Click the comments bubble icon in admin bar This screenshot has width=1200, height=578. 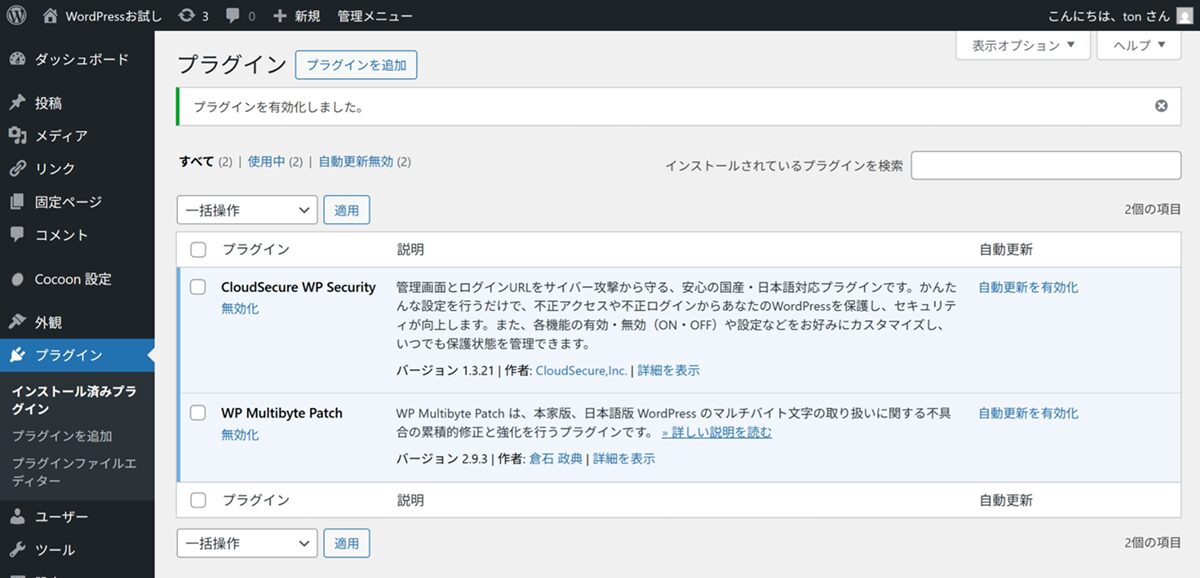click(232, 16)
